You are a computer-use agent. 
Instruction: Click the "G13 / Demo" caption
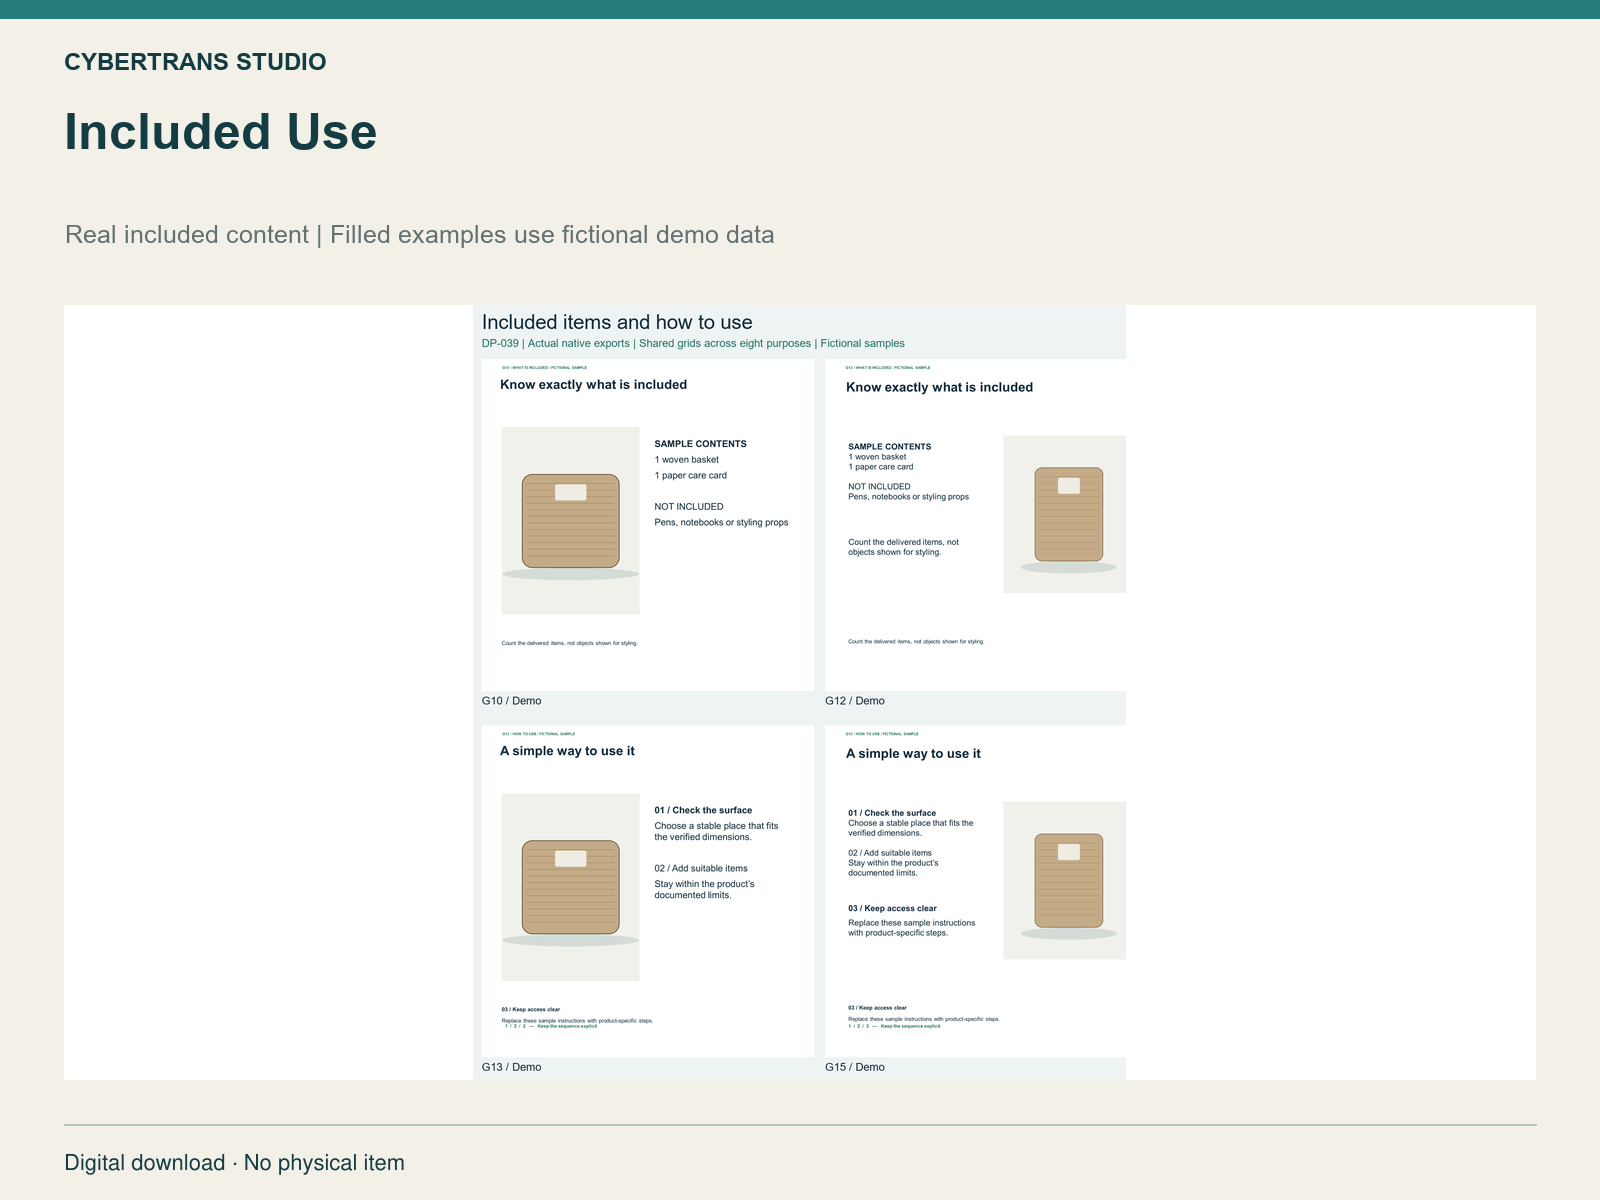coord(511,1067)
